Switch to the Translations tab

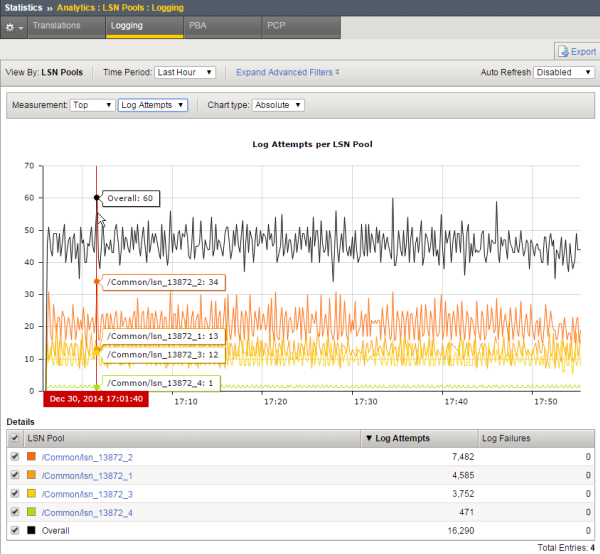pyautogui.click(x=65, y=27)
